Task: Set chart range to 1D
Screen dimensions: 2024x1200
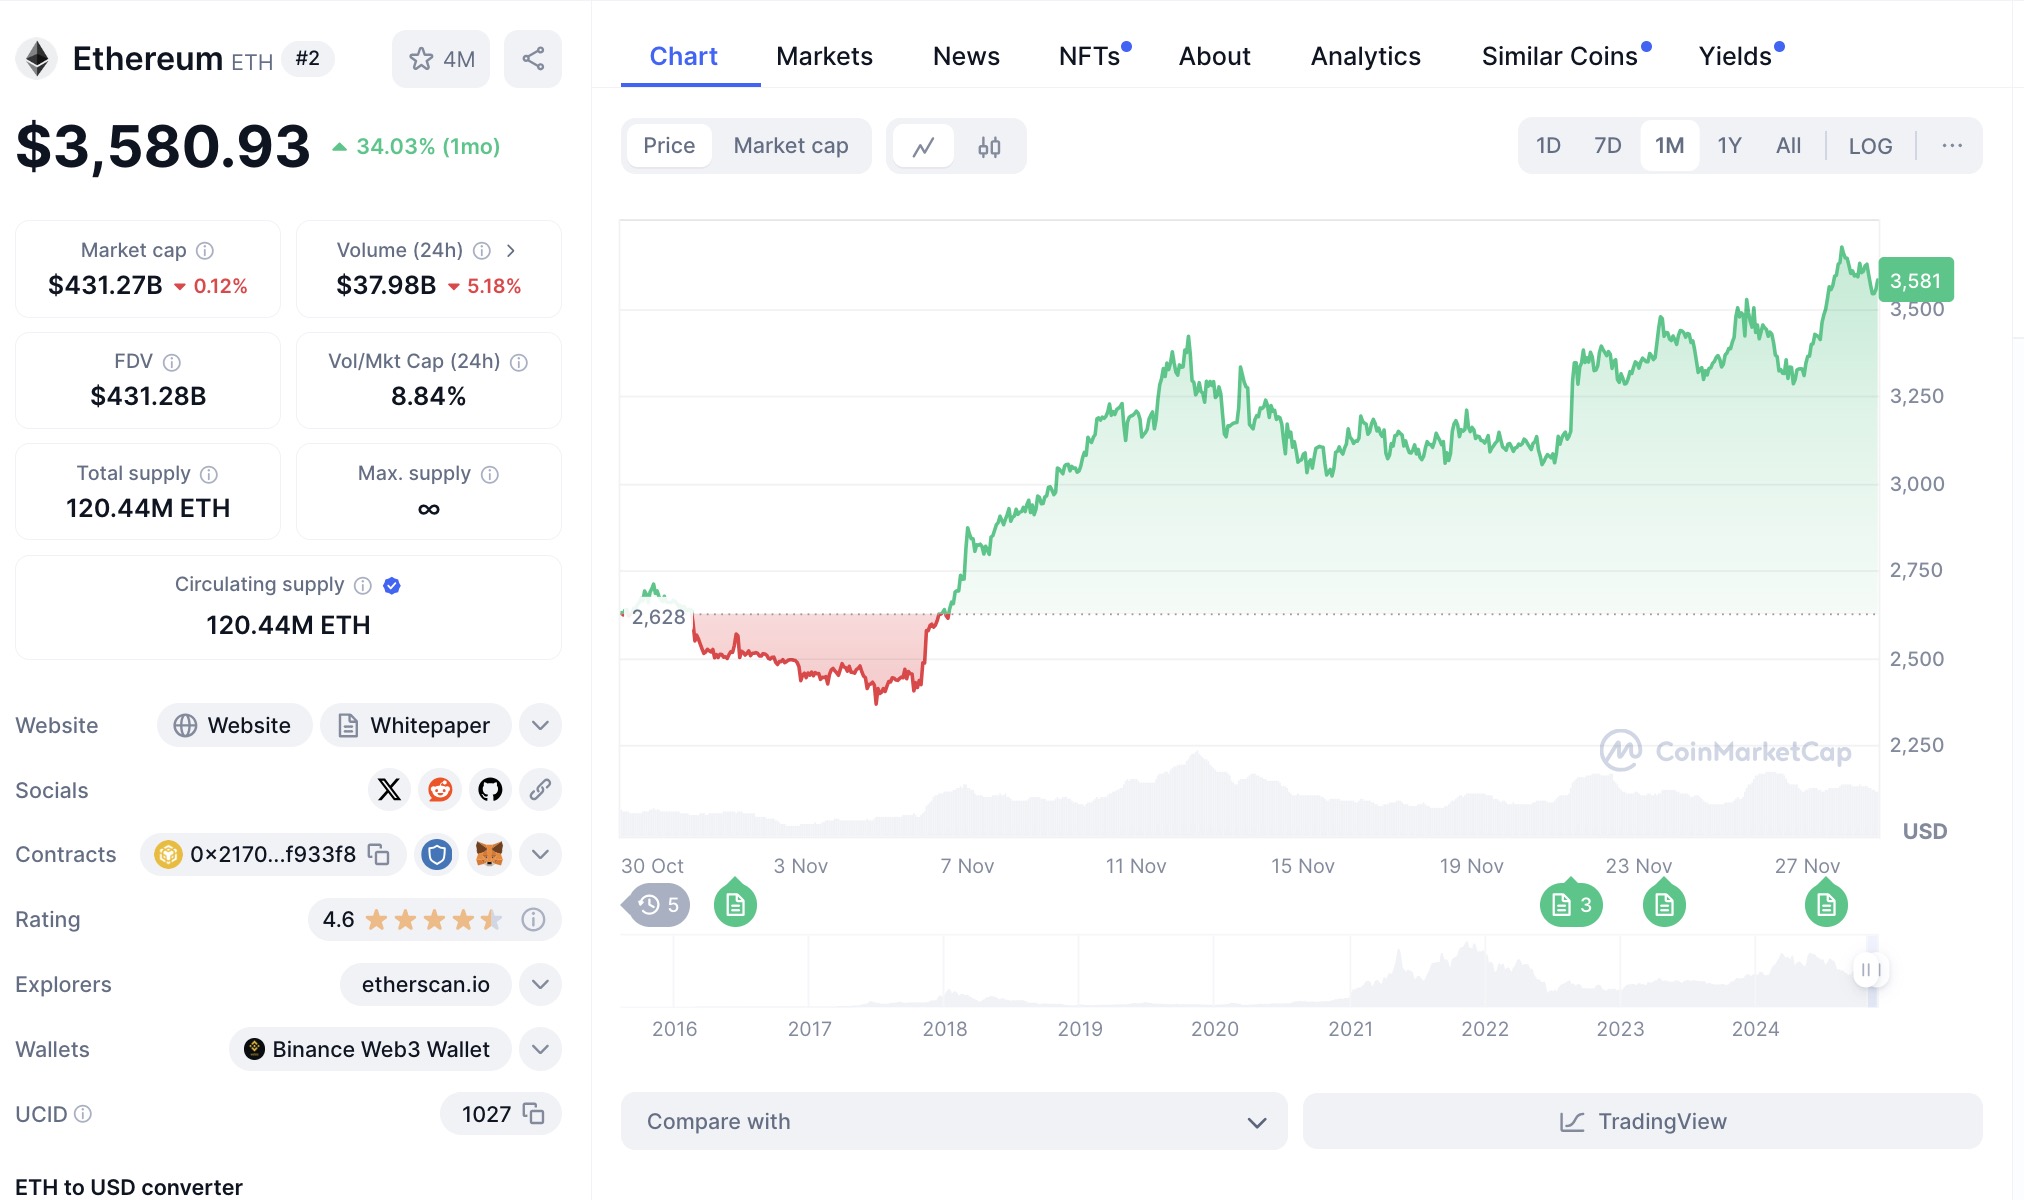Action: (x=1548, y=146)
